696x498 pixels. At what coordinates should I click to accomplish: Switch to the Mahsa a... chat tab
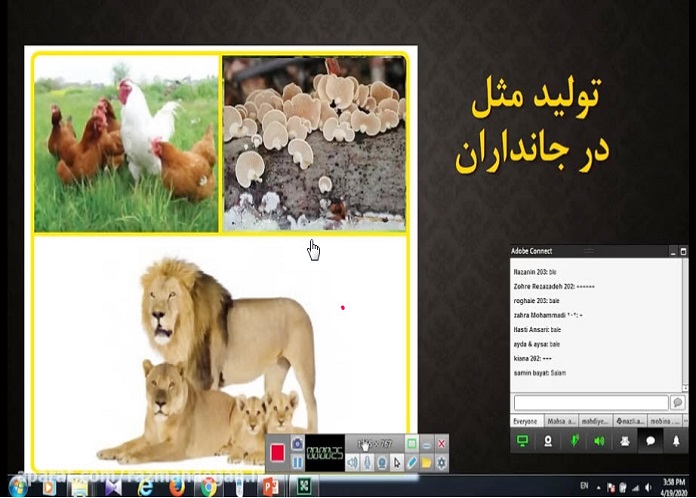[x=561, y=421]
